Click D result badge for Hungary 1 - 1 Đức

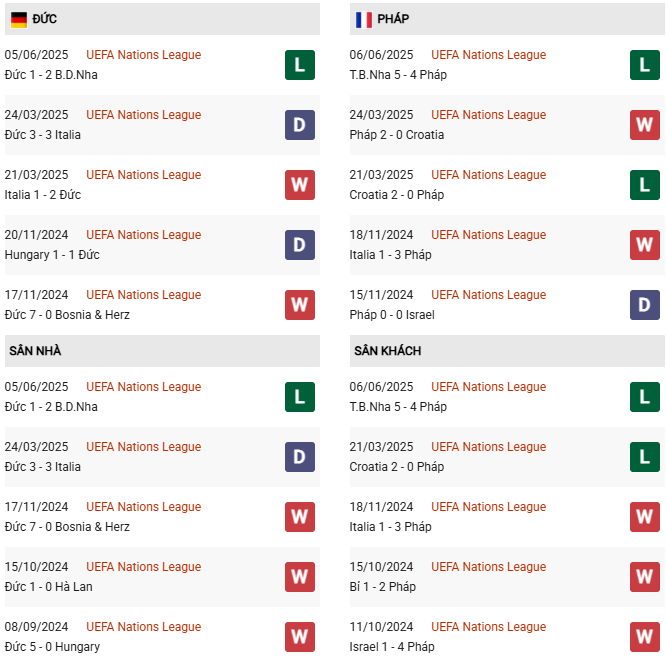[300, 245]
